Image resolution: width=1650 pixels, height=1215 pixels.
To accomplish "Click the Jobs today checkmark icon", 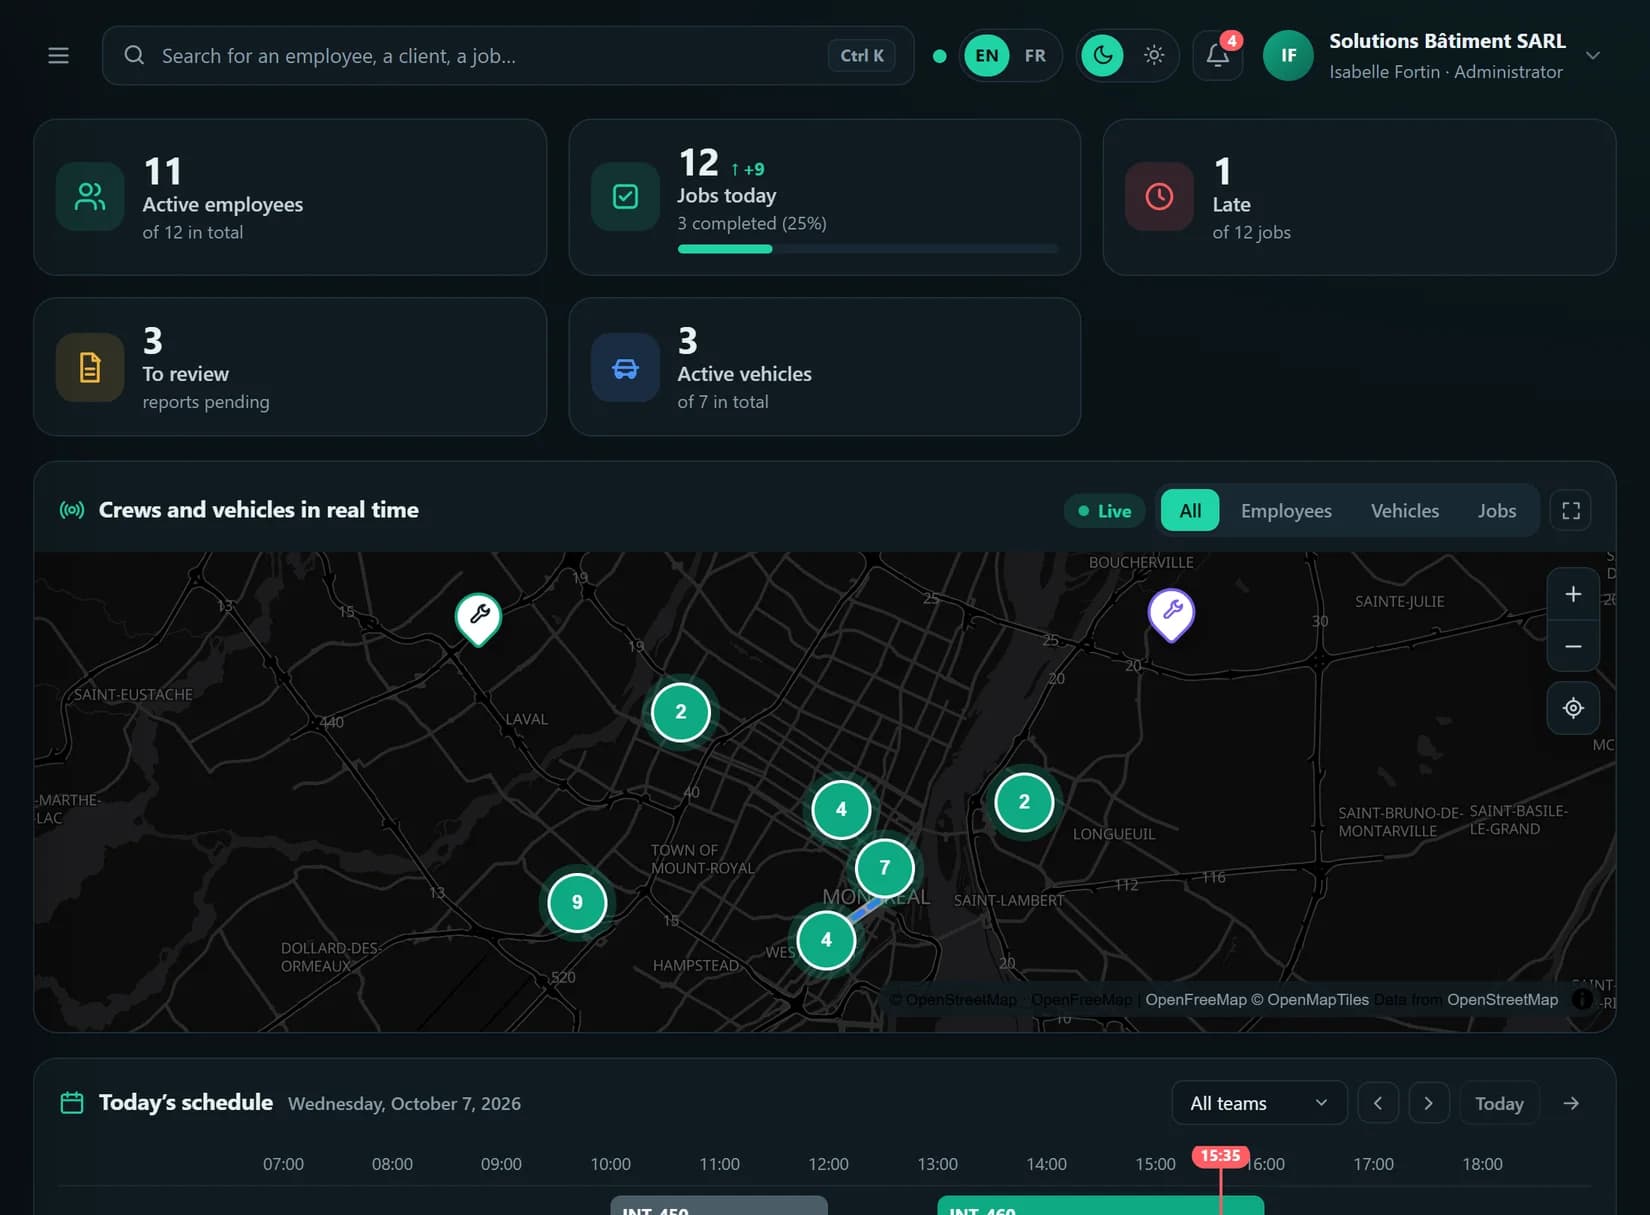I will [625, 197].
